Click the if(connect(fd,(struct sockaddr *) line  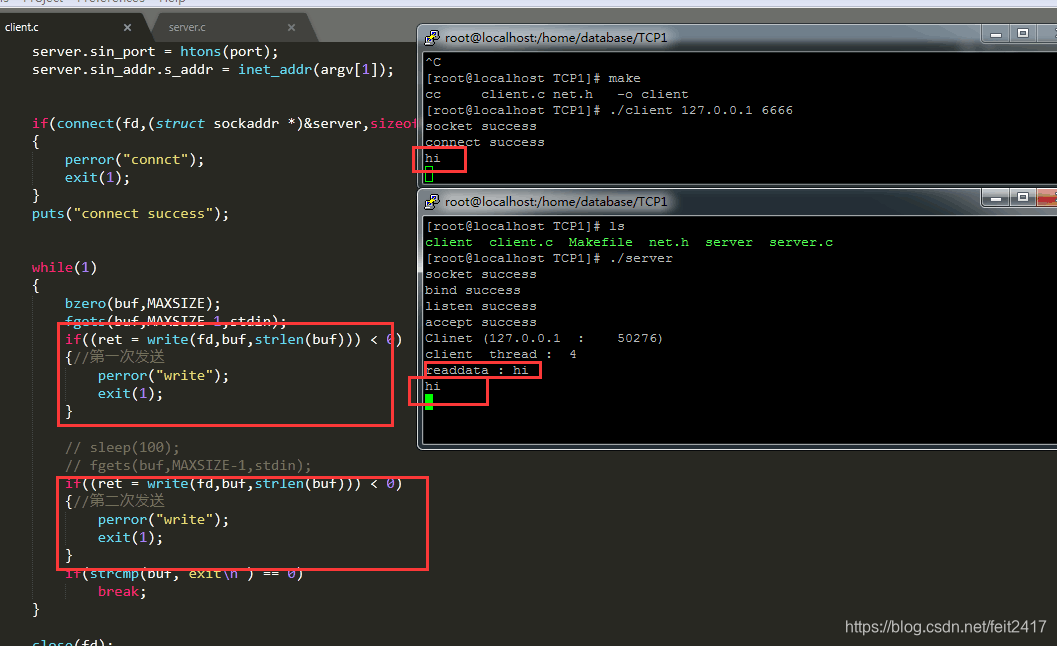point(224,124)
